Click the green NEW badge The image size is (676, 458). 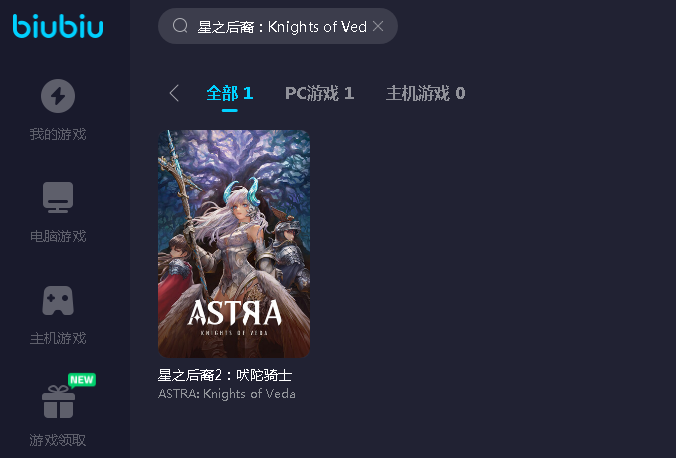coord(81,380)
